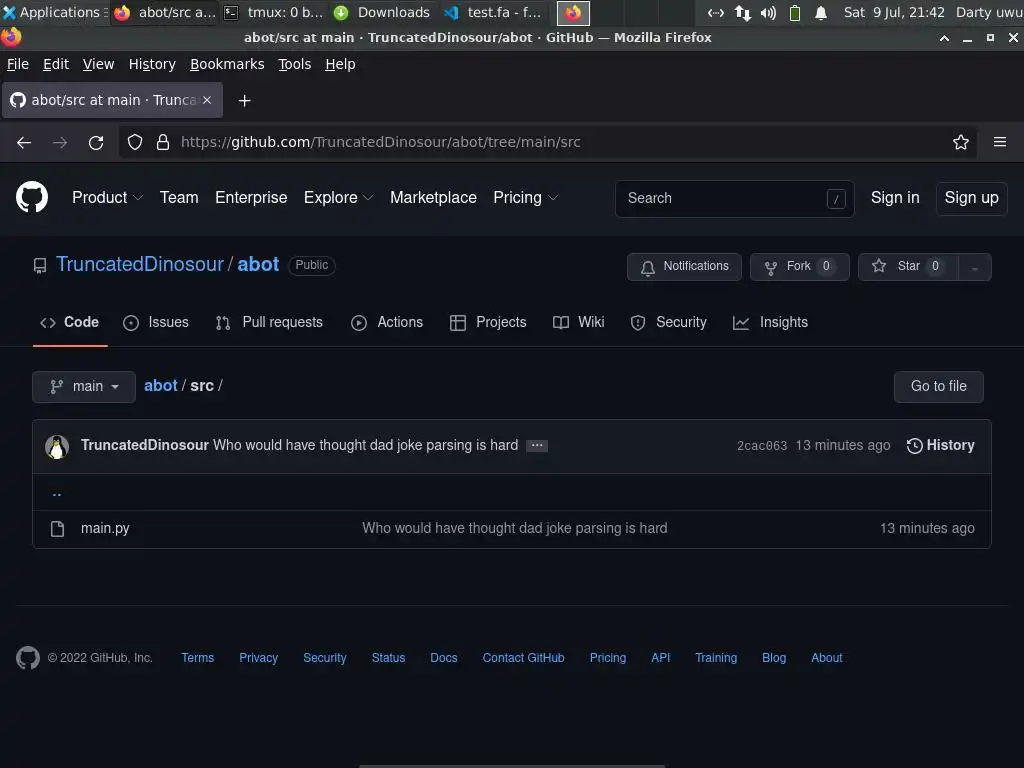The image size is (1024, 768).
Task: Bookmark this page with the star icon
Action: pos(961,142)
